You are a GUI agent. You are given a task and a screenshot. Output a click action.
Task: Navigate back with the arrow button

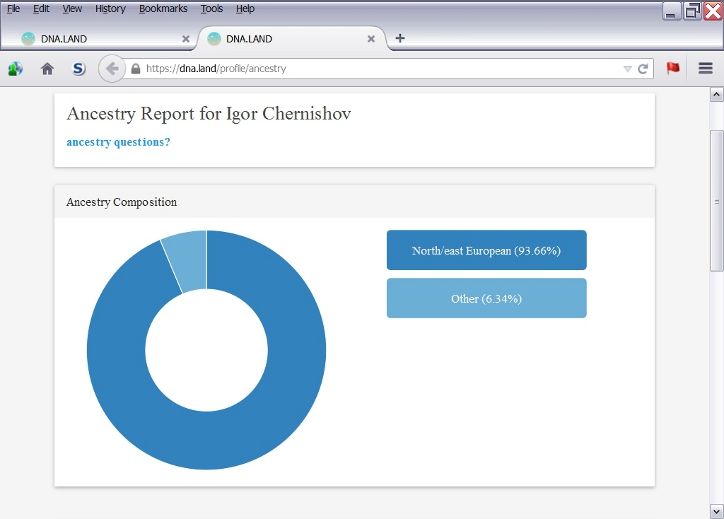click(111, 69)
